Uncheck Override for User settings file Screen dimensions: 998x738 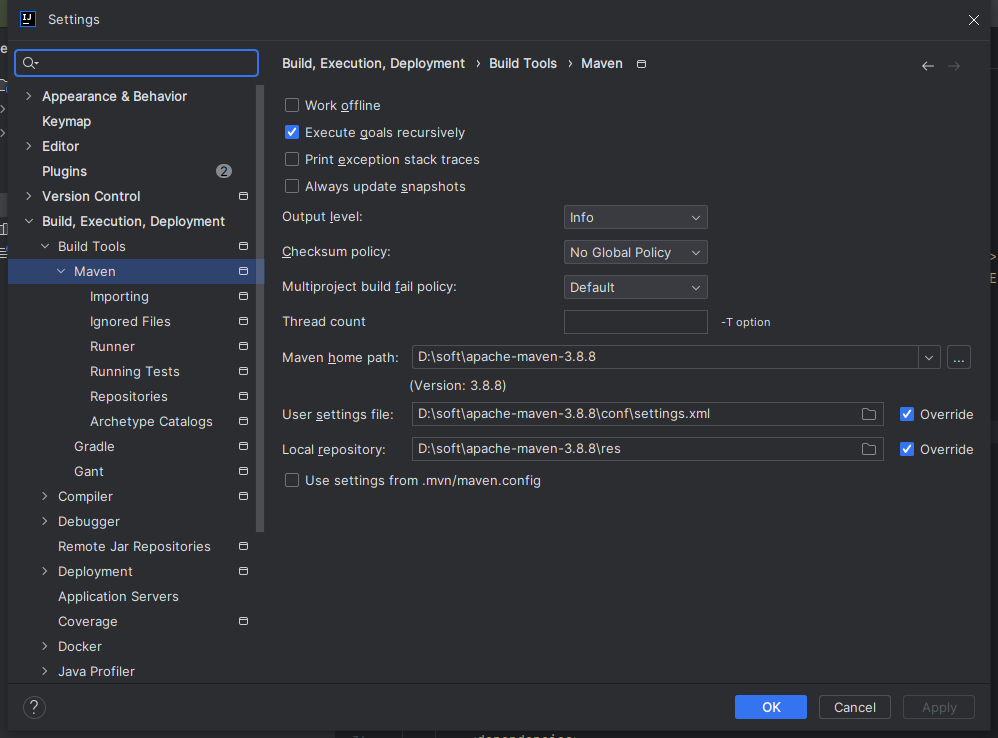click(907, 414)
